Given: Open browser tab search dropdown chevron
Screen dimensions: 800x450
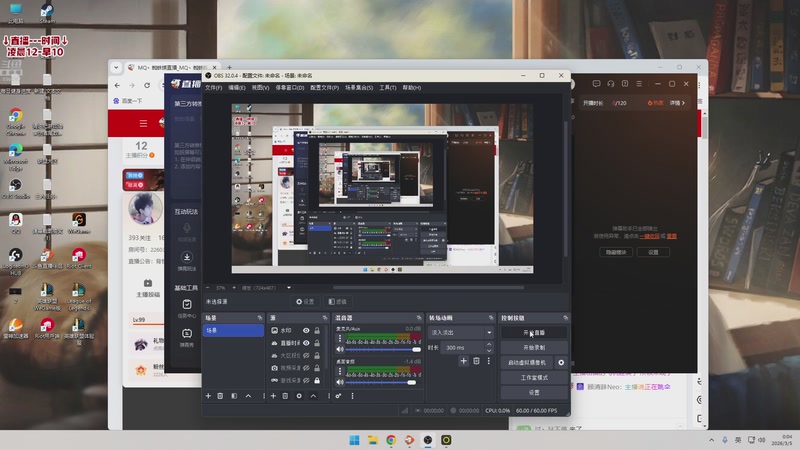Looking at the screenshot, I should [x=116, y=67].
